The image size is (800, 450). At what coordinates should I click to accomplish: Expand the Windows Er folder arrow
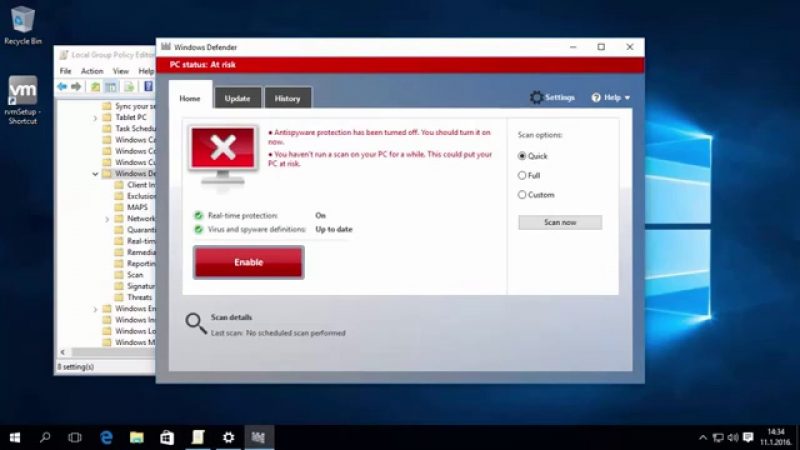pos(95,309)
